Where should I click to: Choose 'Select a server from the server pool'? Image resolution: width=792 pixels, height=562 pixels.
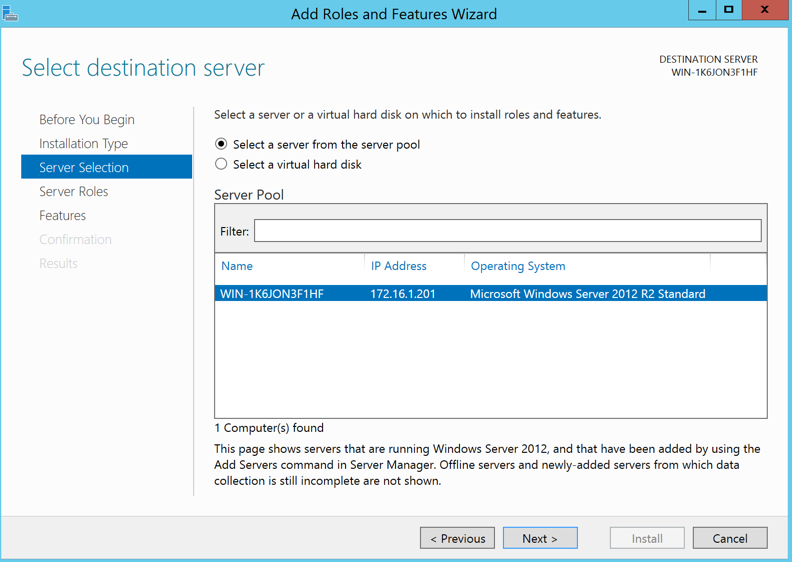click(221, 144)
